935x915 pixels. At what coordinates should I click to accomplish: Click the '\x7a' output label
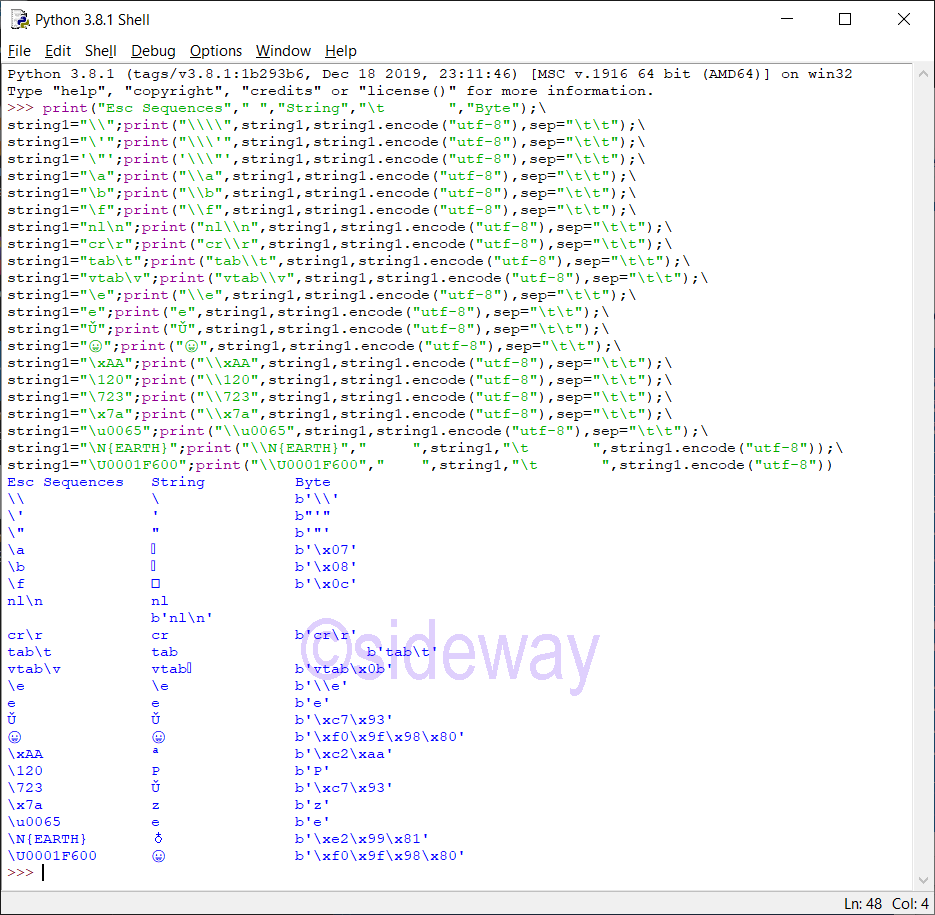pos(25,805)
